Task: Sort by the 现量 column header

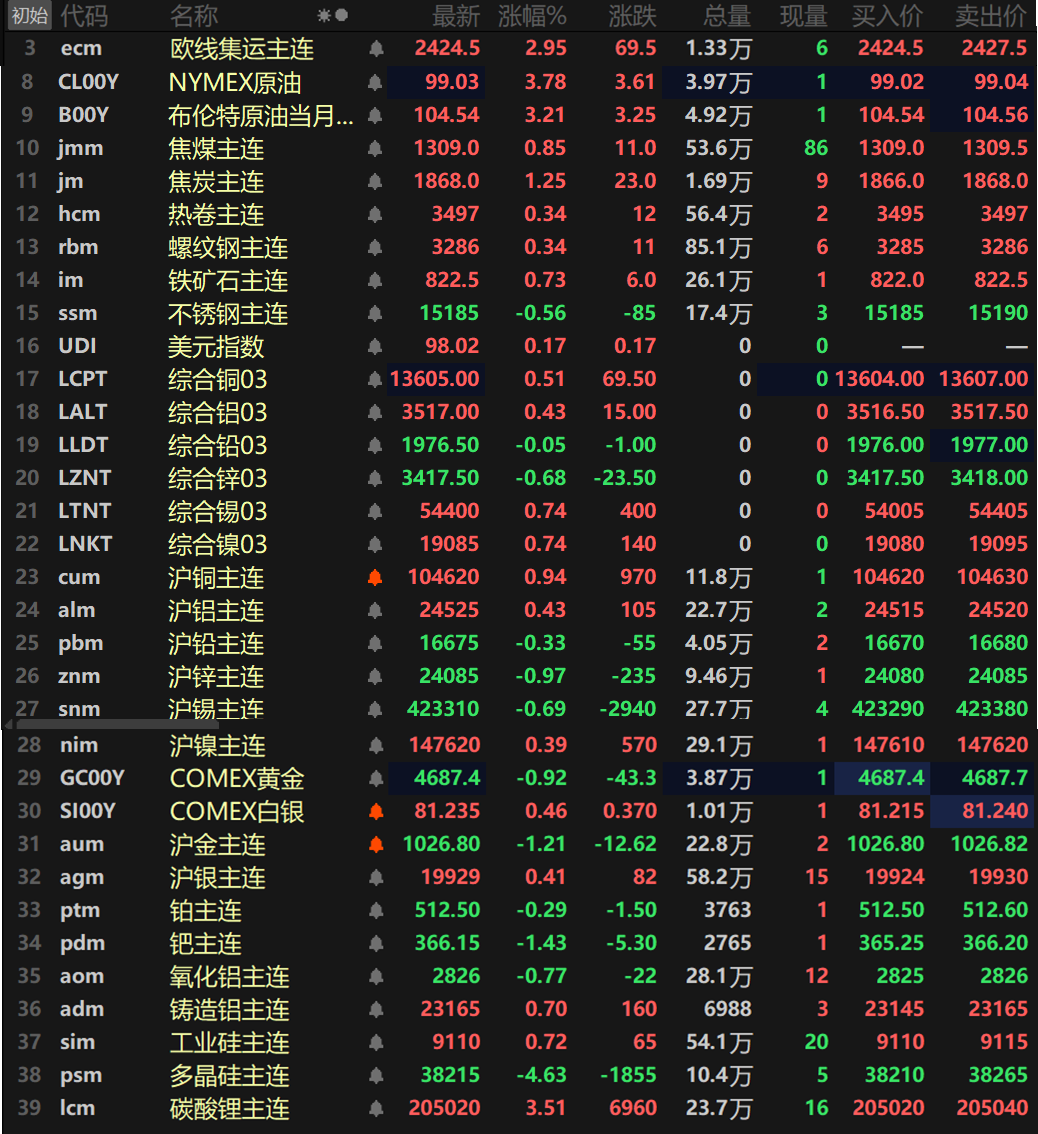Action: point(804,15)
